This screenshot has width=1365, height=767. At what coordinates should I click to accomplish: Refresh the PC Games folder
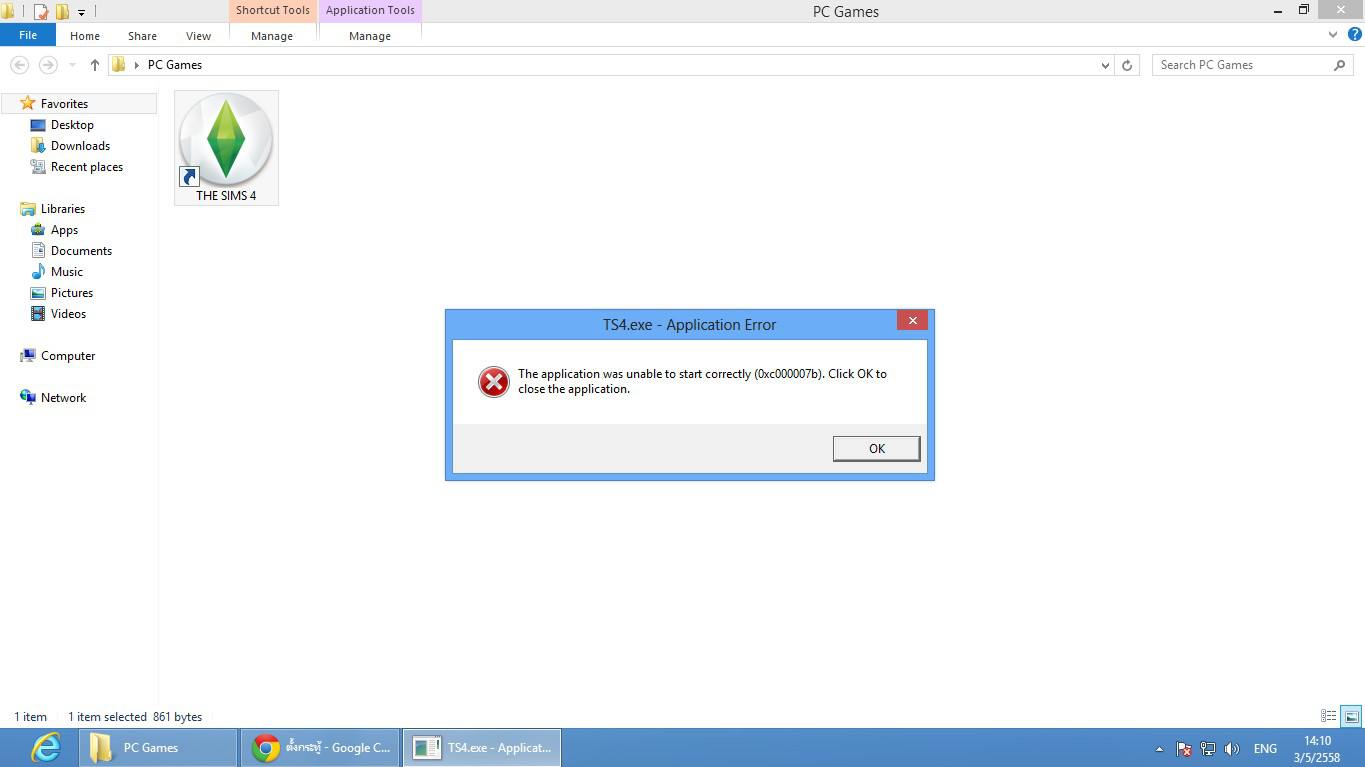tap(1127, 65)
